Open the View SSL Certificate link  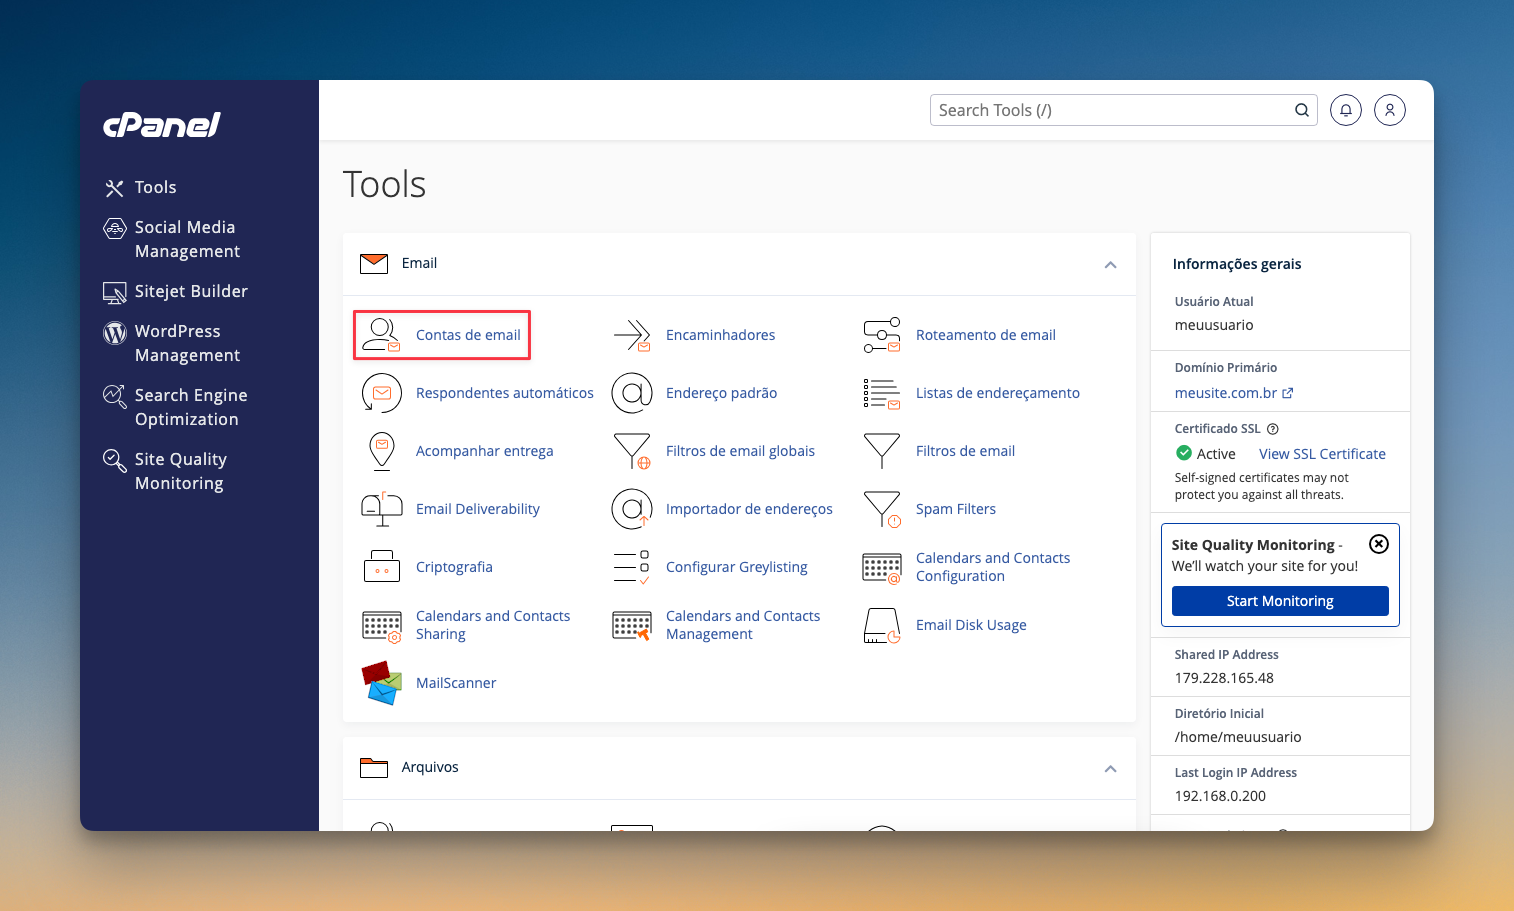click(x=1321, y=454)
